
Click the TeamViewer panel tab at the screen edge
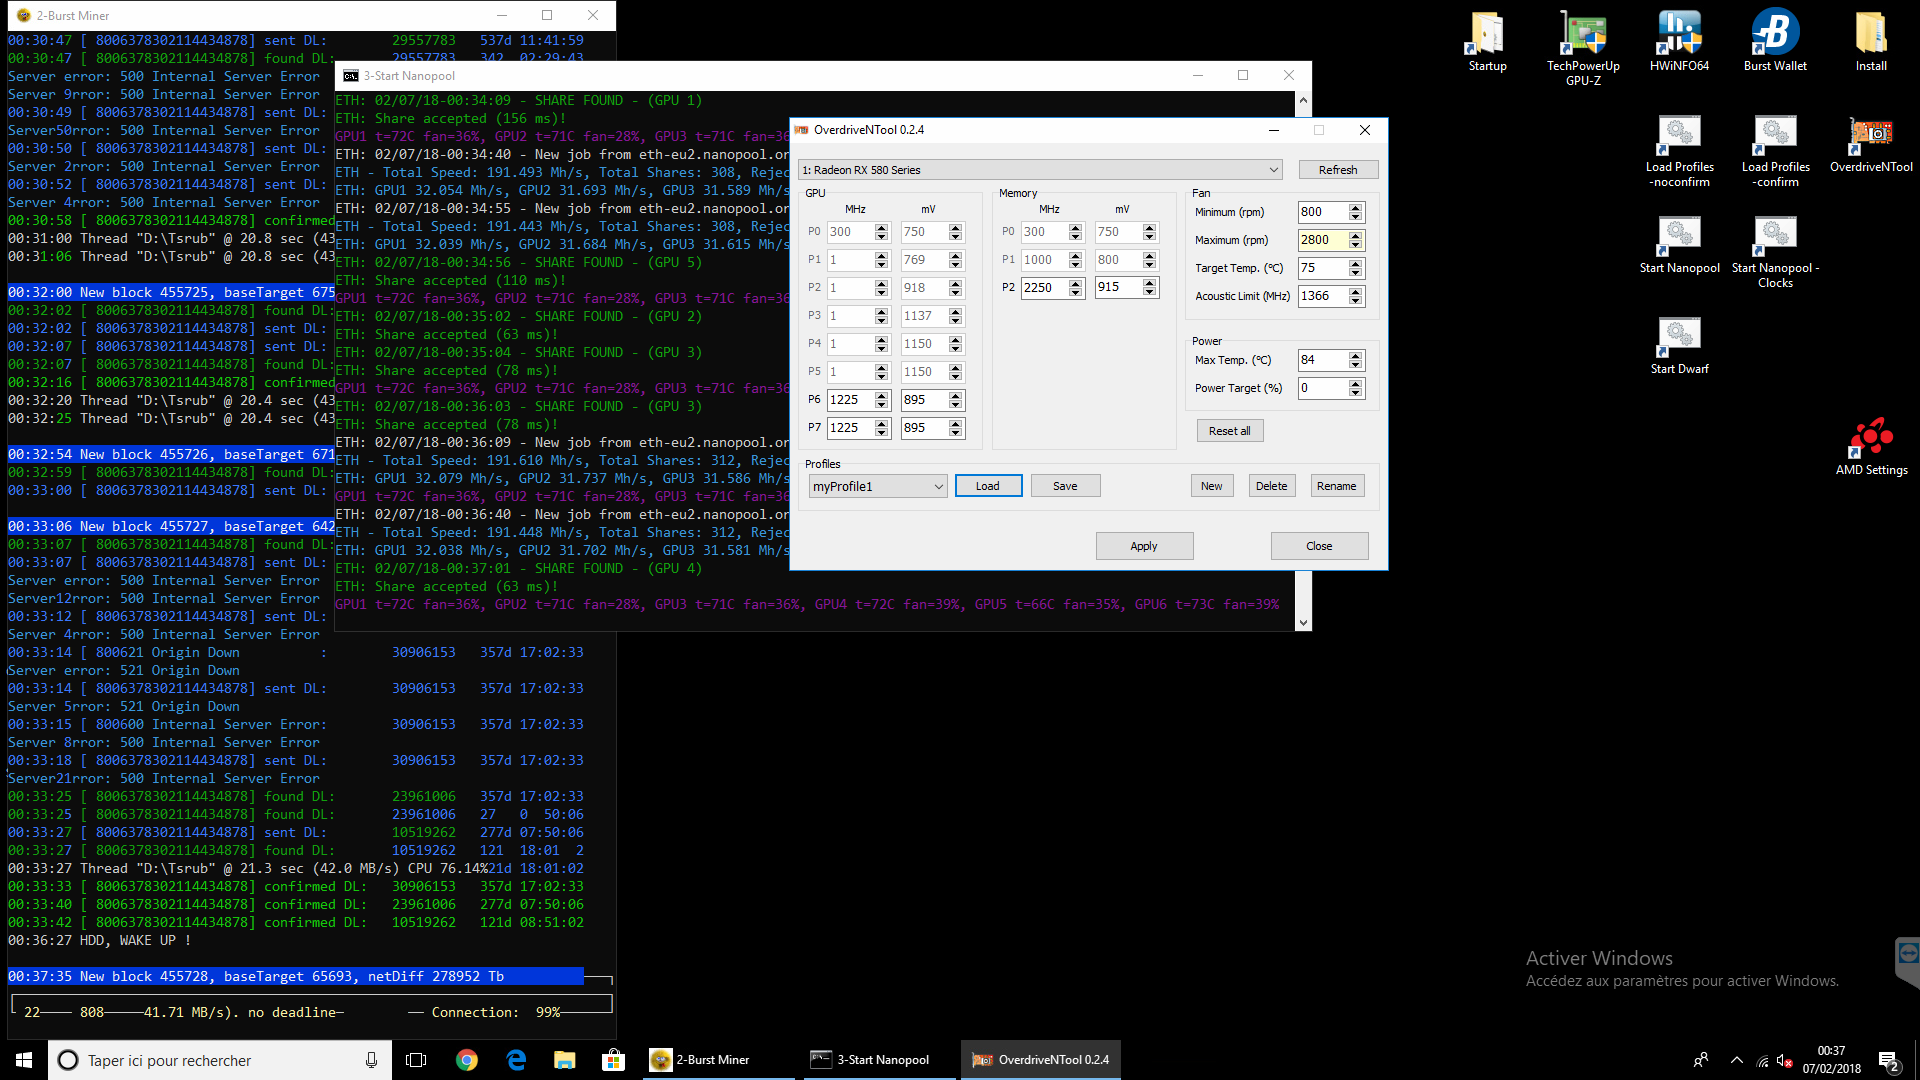pos(1908,961)
